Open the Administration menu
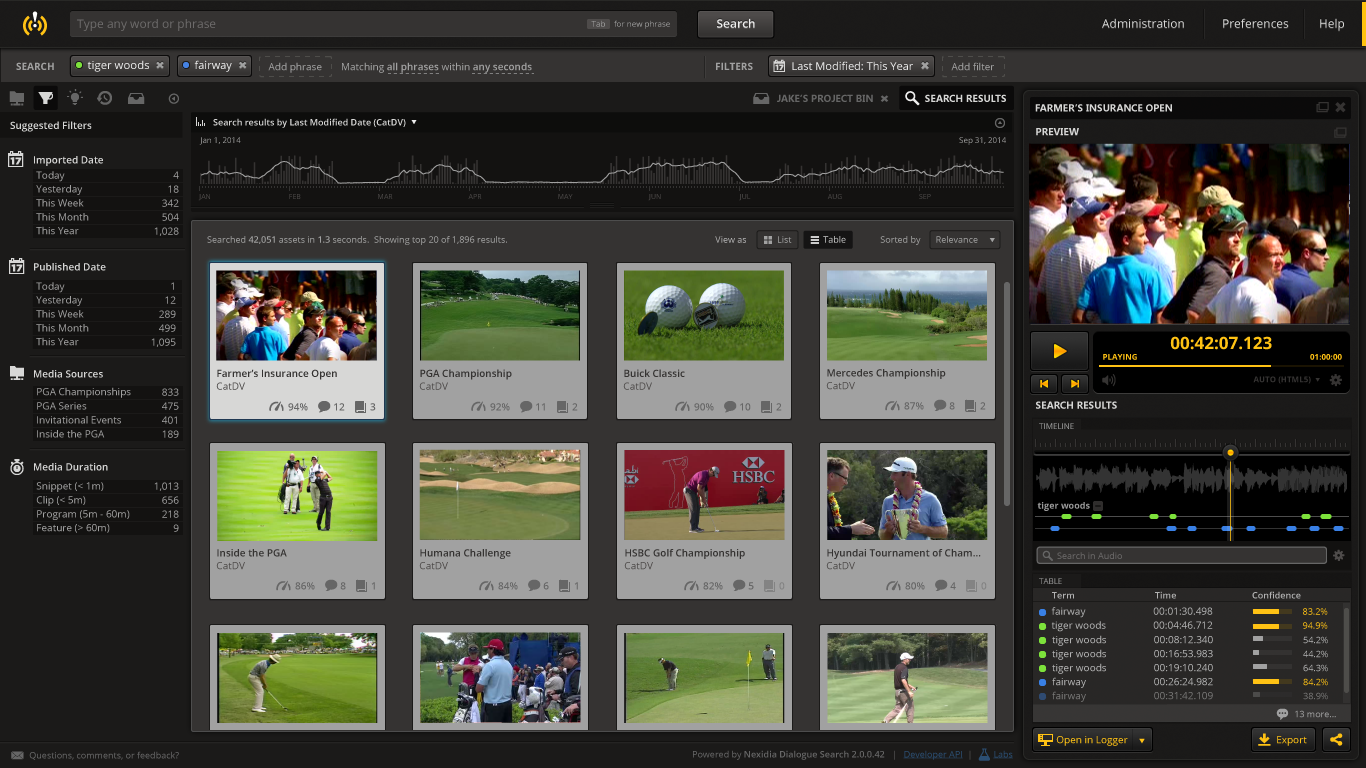 (x=1143, y=24)
